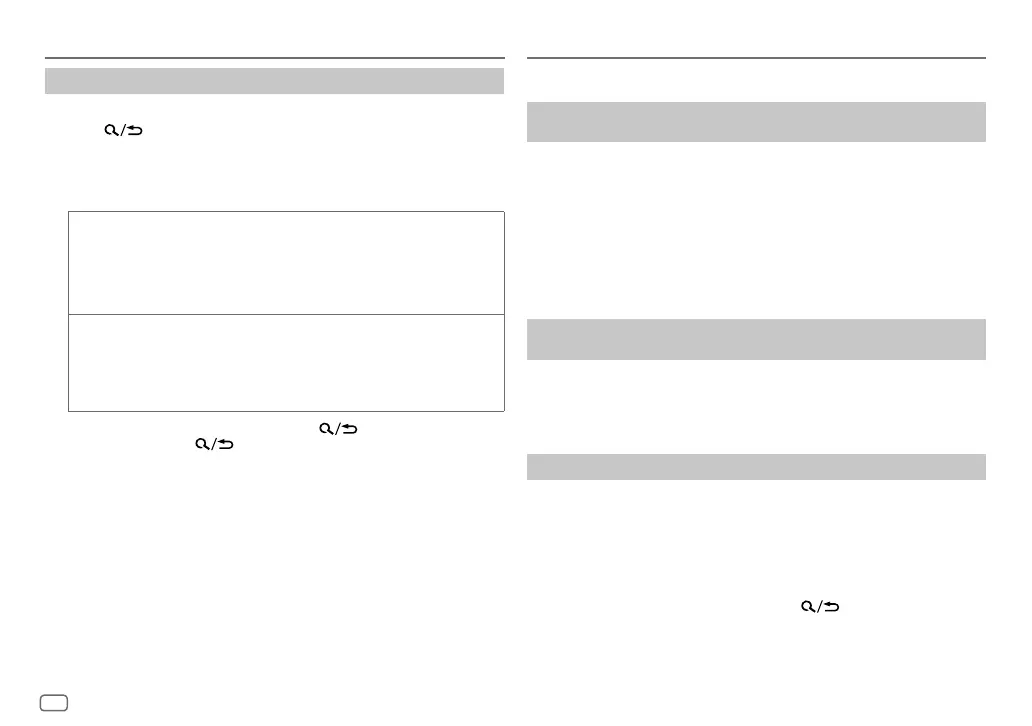Click the horizontal rule above the right column

pyautogui.click(x=756, y=59)
